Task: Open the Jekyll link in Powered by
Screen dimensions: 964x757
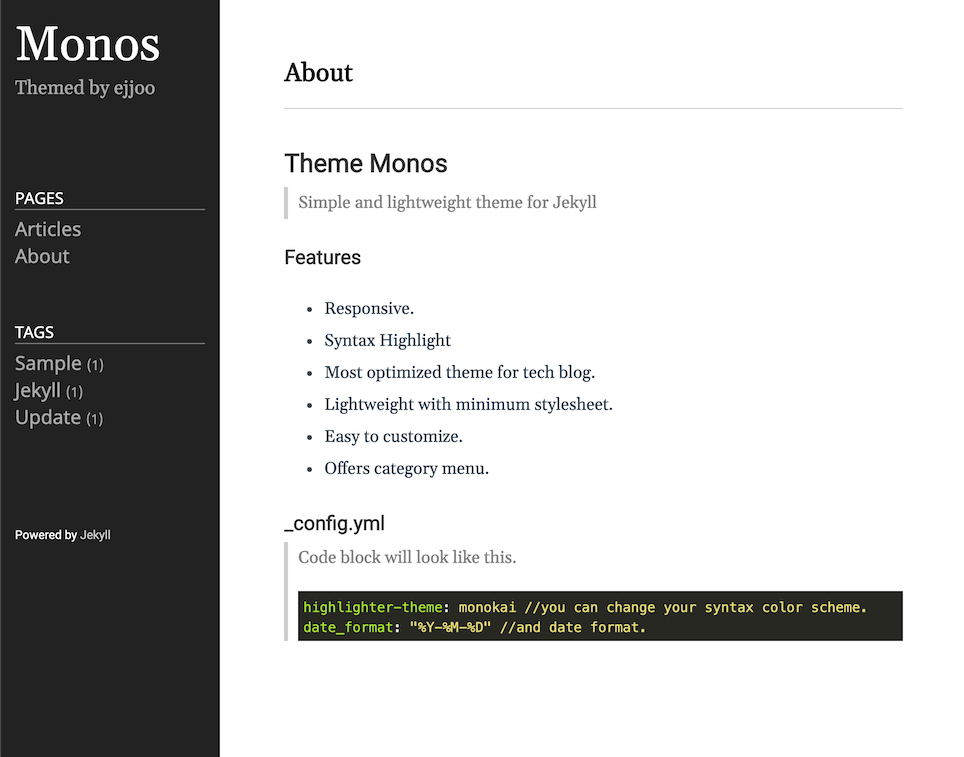Action: coord(95,534)
